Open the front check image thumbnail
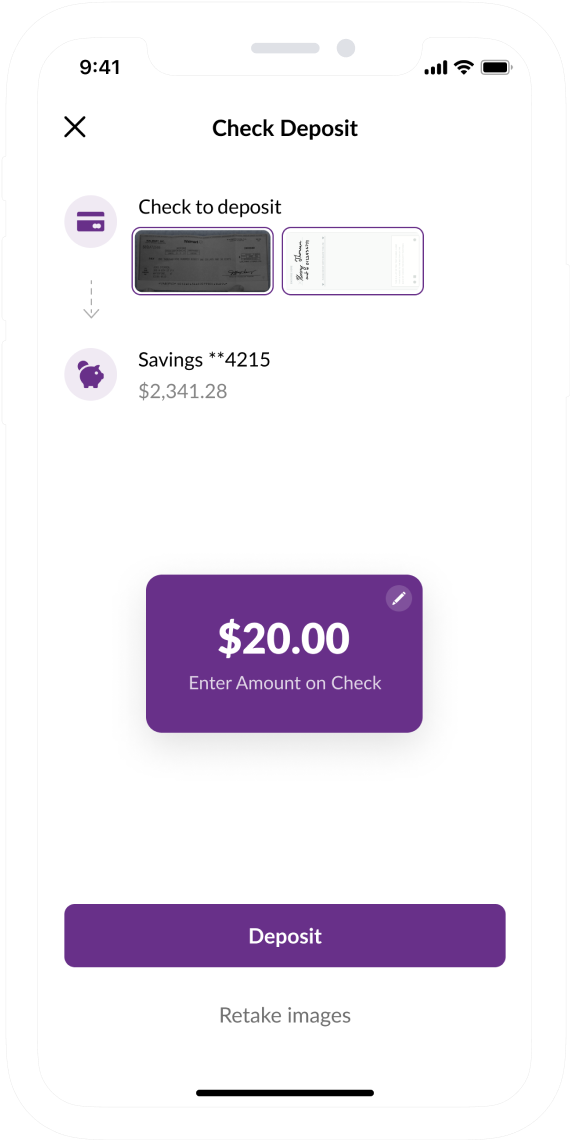The height and width of the screenshot is (1140, 570). pos(203,261)
